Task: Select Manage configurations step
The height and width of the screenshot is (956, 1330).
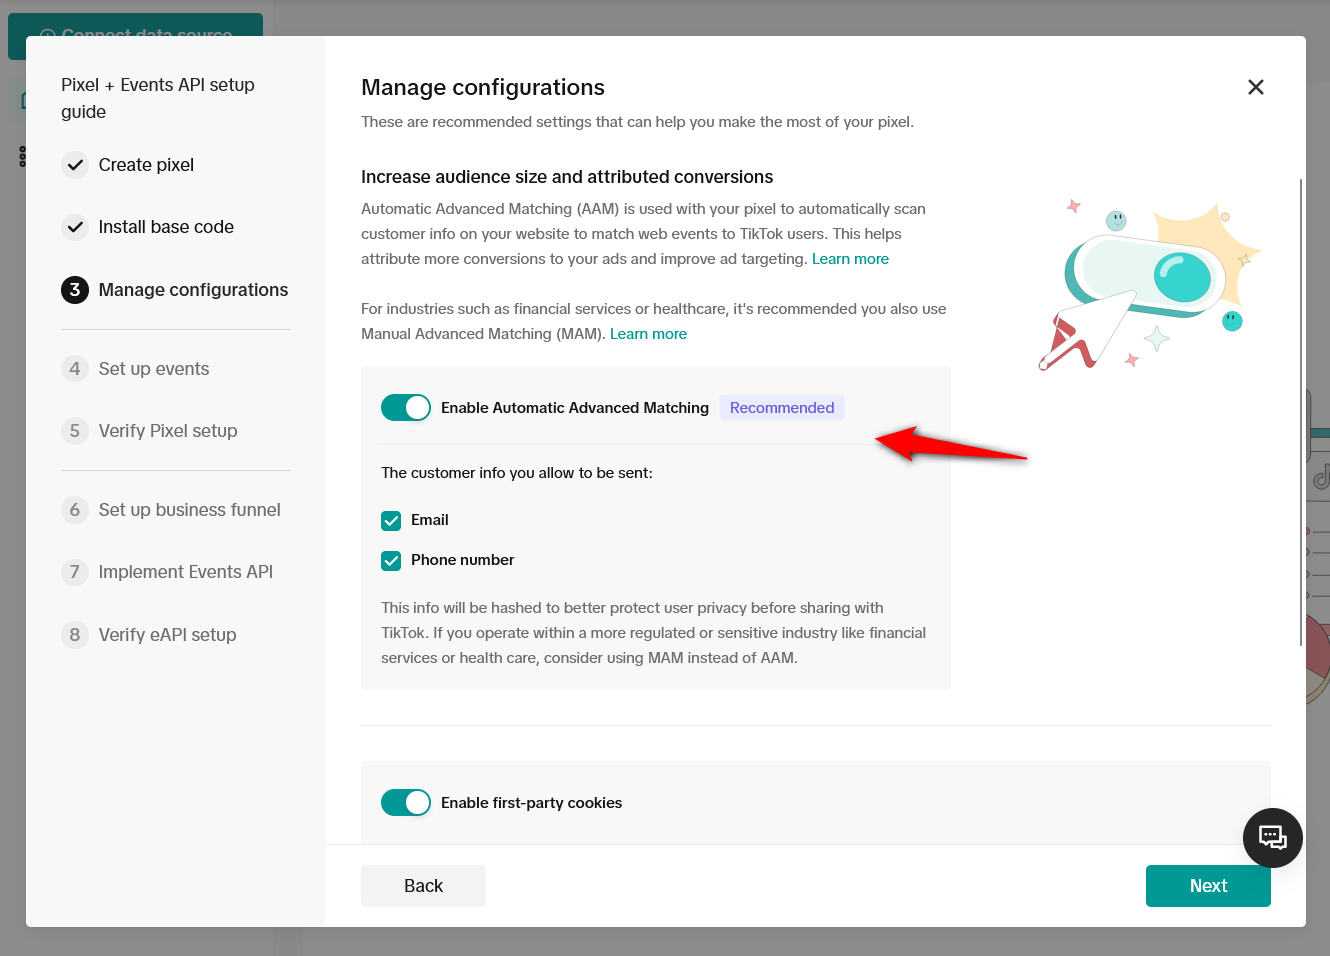Action: click(193, 290)
